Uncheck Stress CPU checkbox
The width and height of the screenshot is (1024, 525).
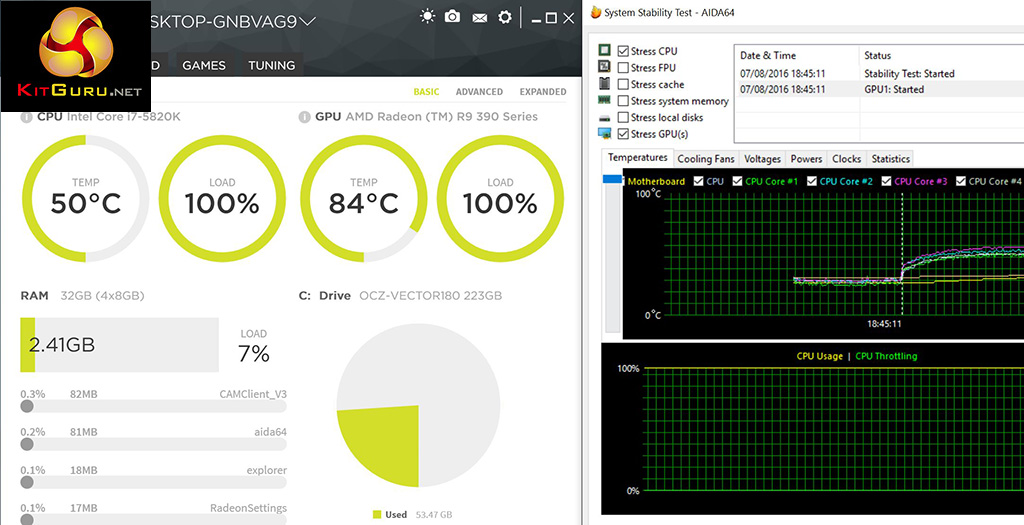click(x=623, y=51)
